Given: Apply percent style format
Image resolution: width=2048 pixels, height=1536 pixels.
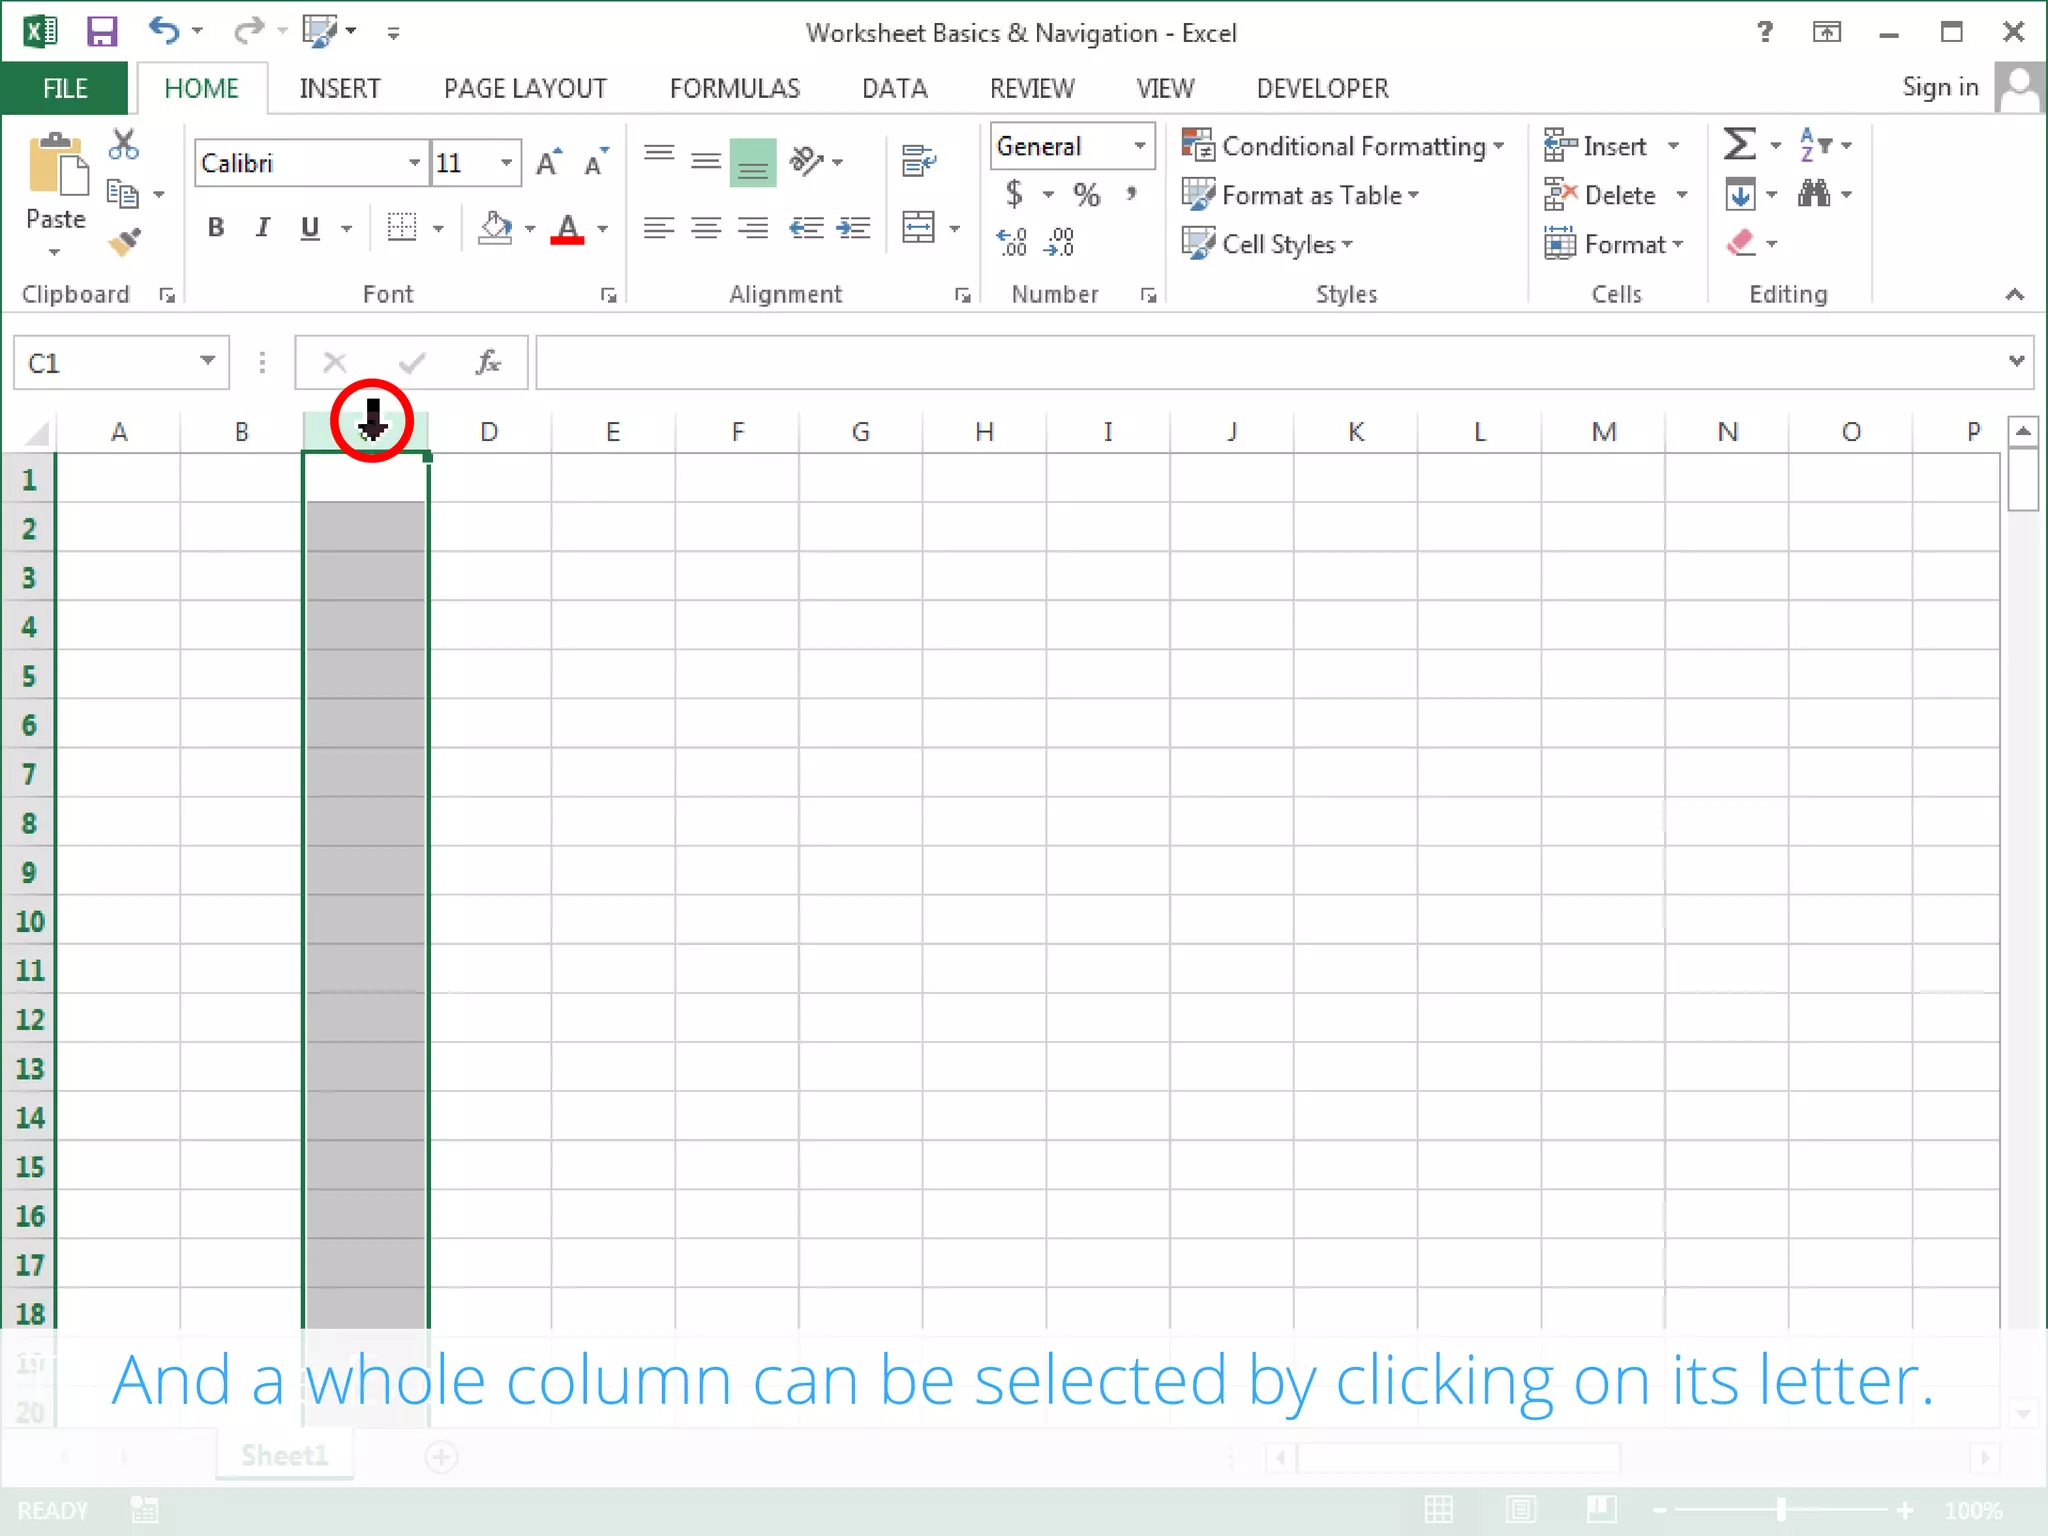Looking at the screenshot, I should click(x=1086, y=194).
